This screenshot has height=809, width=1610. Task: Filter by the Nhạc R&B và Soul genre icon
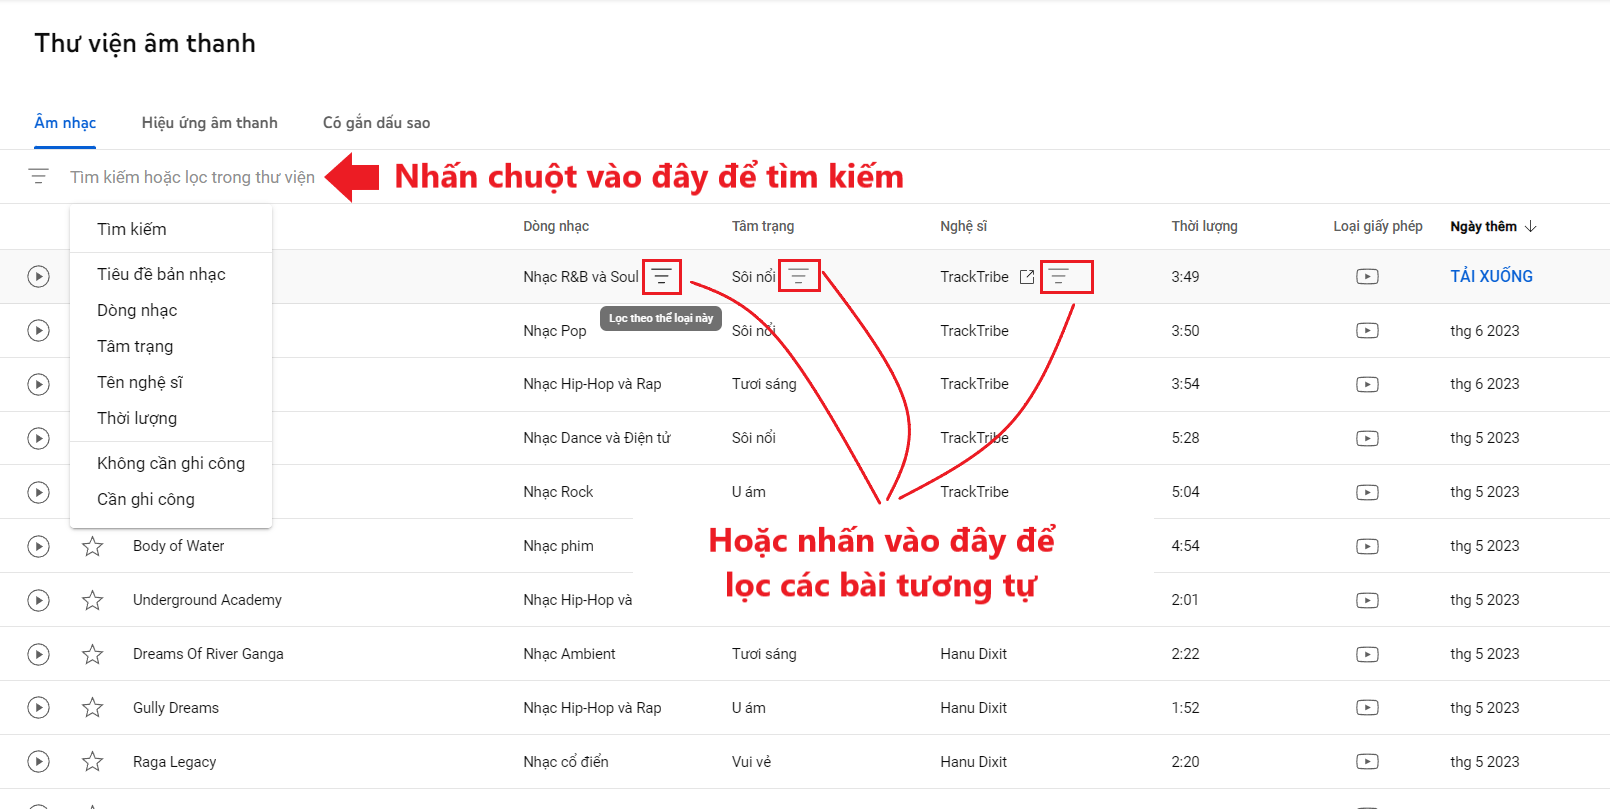[x=661, y=277]
